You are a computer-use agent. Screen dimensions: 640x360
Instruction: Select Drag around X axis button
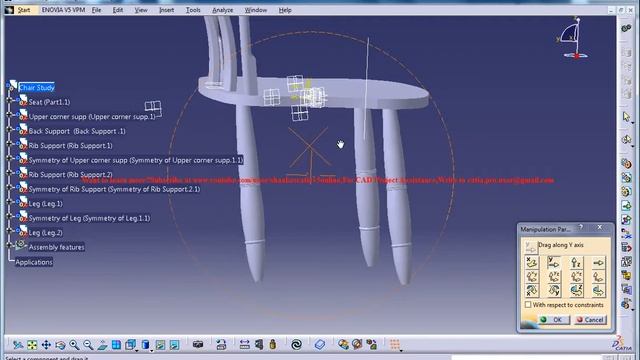point(531,291)
